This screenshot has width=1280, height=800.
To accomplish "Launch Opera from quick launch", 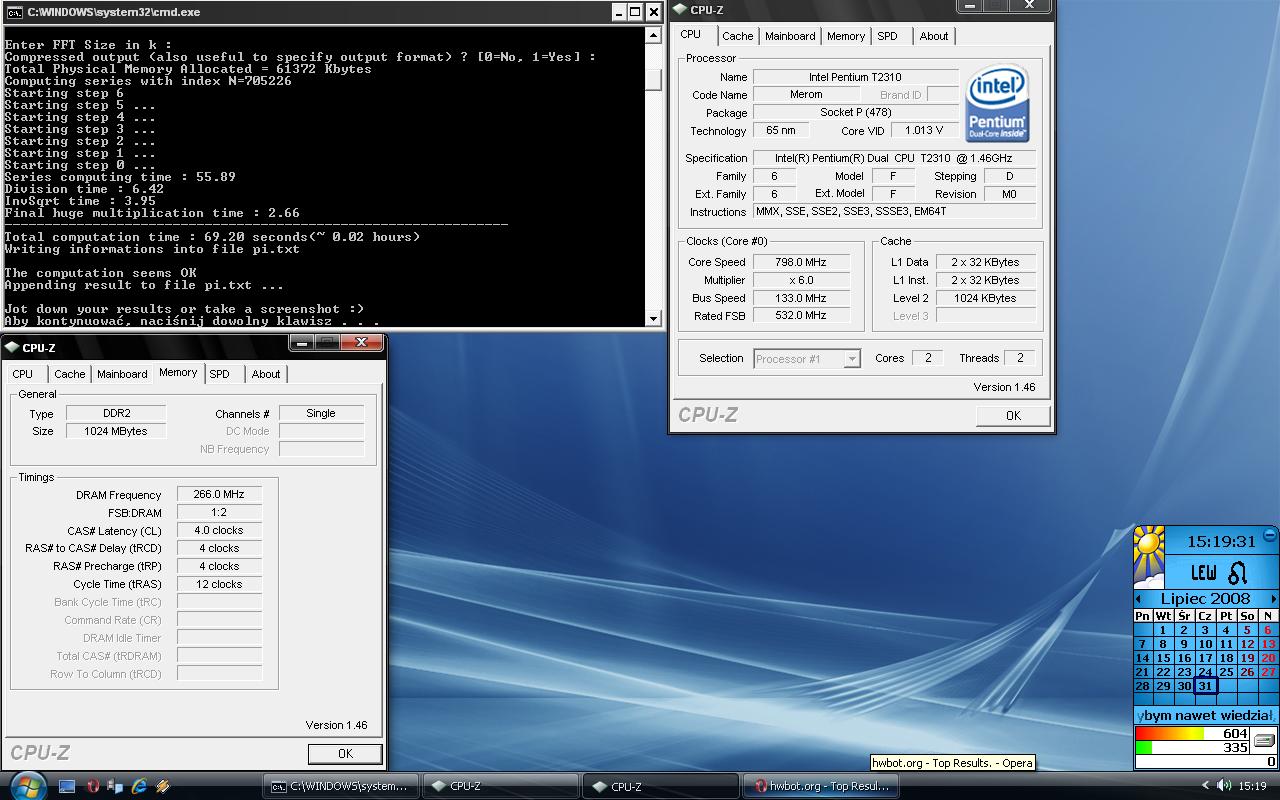I will tap(92, 786).
